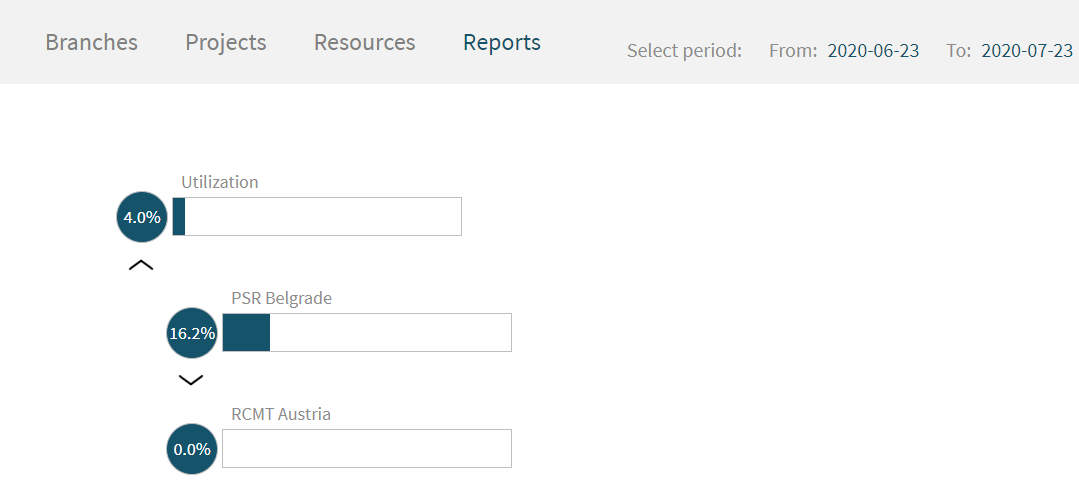
Task: Select the Reports tab
Action: click(502, 43)
